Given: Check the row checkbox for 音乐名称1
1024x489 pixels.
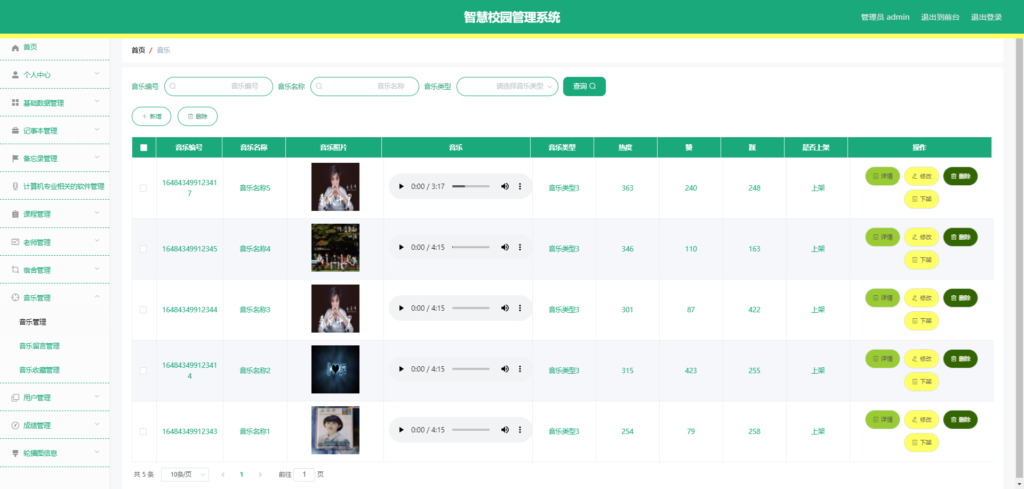Looking at the screenshot, I should 144,432.
